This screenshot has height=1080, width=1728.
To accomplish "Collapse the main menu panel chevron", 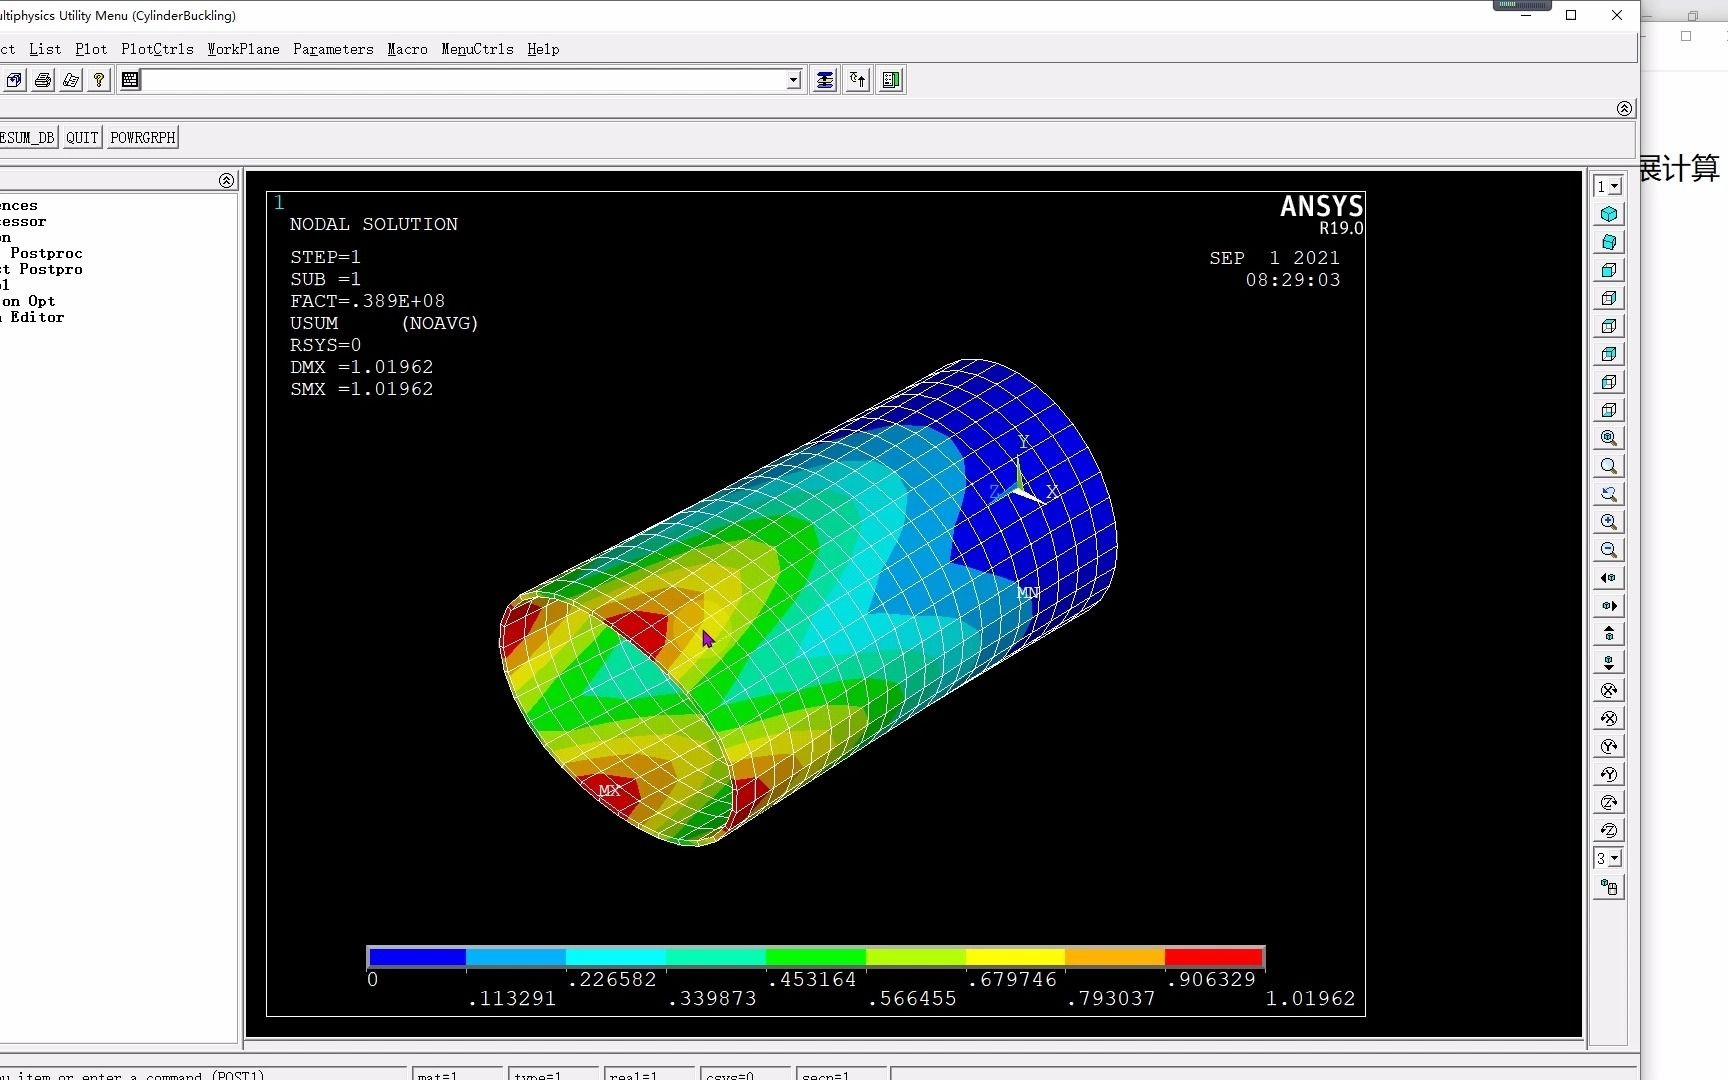I will [226, 180].
